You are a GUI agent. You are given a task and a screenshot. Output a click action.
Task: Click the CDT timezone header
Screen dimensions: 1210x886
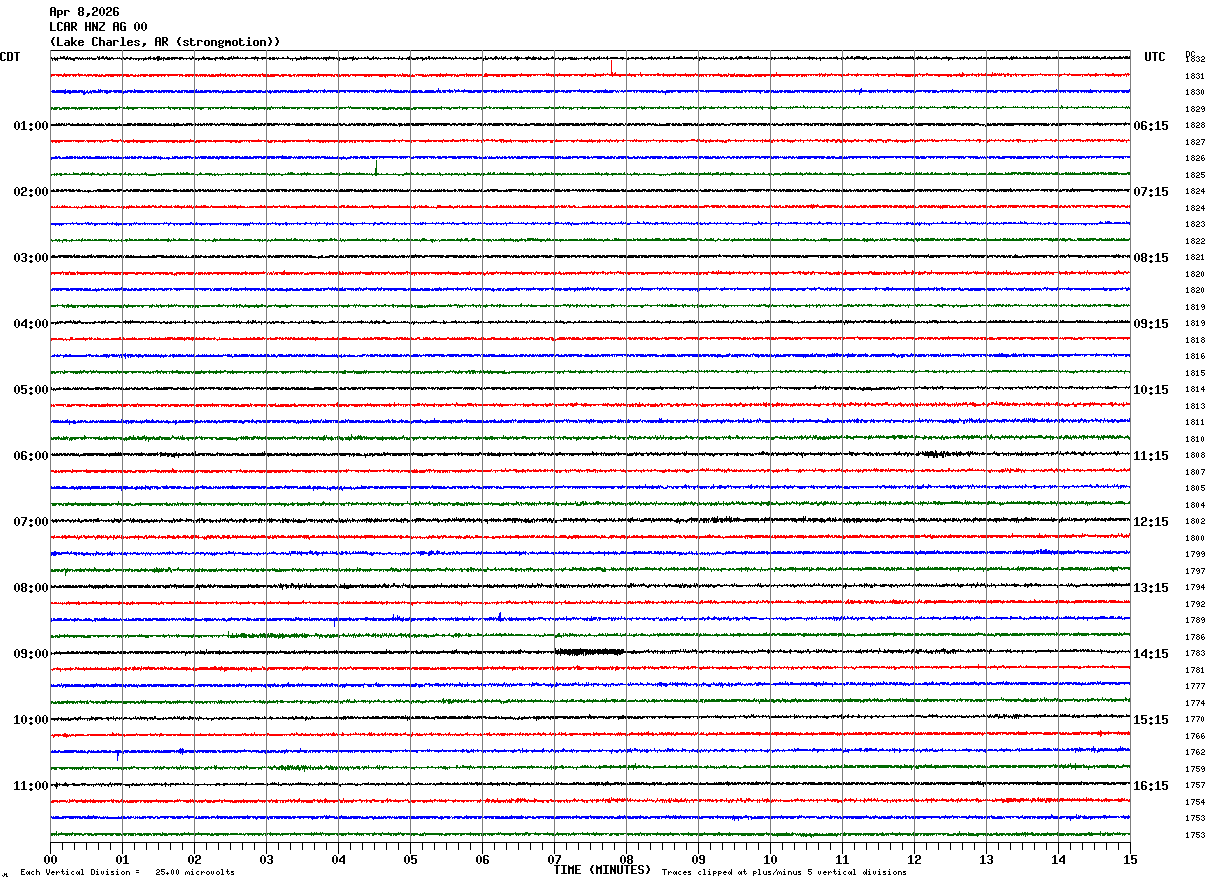[x=10, y=57]
